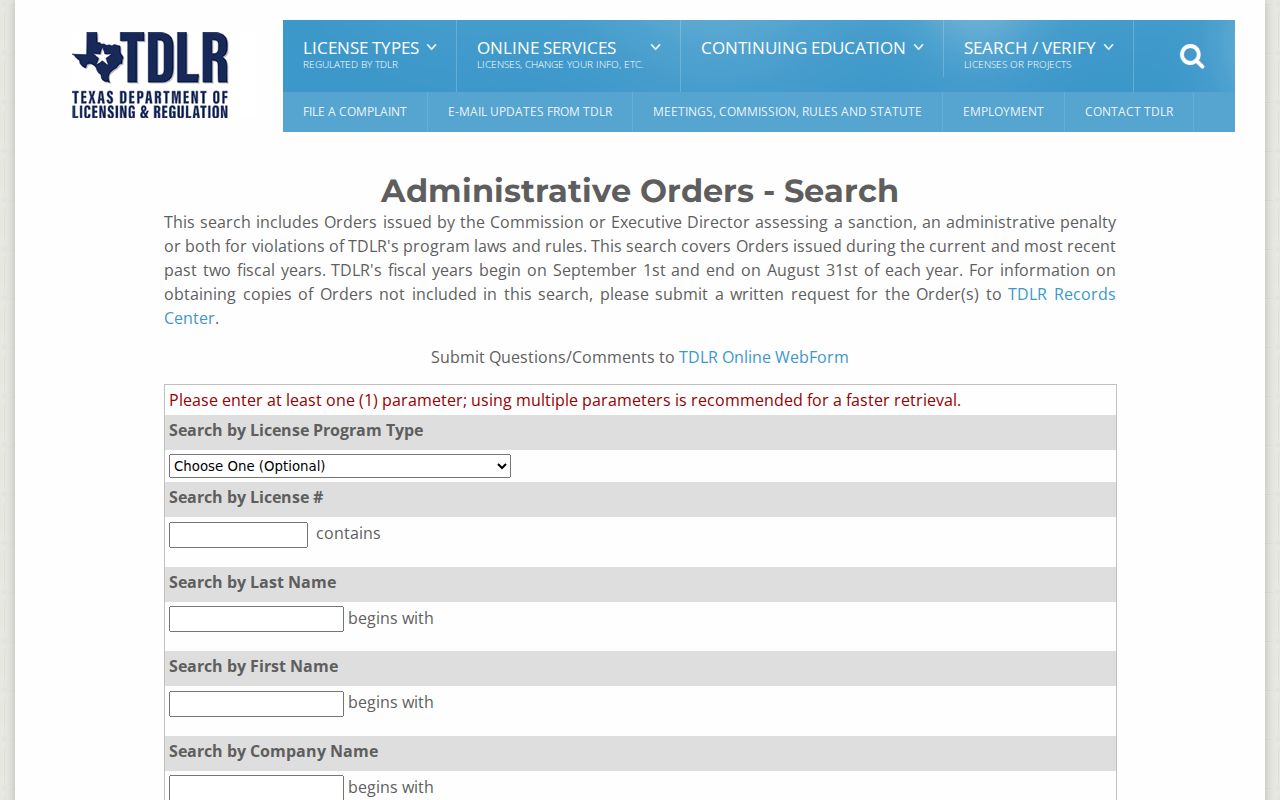Go to the Employment page
The height and width of the screenshot is (800, 1280).
1003,112
